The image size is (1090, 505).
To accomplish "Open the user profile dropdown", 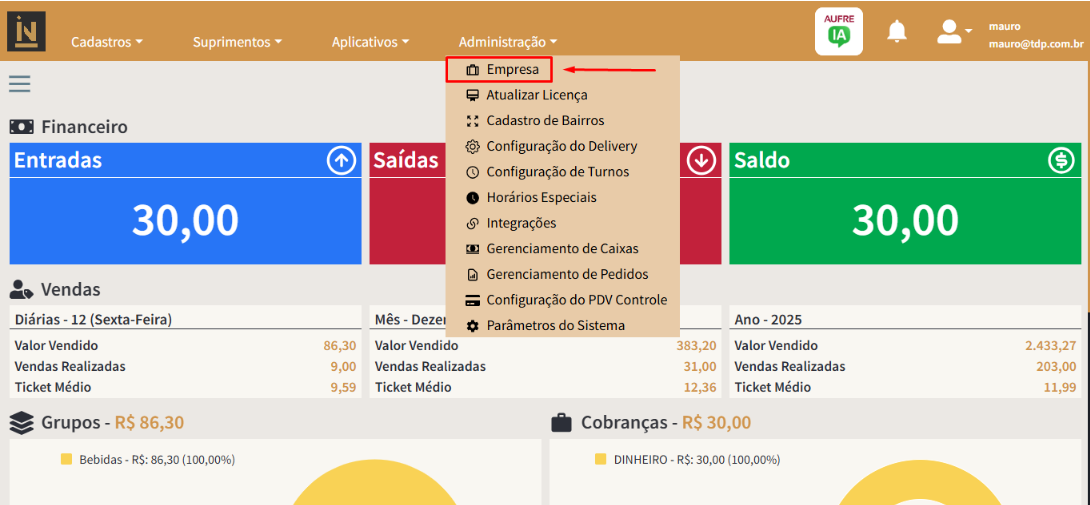I will [x=954, y=32].
